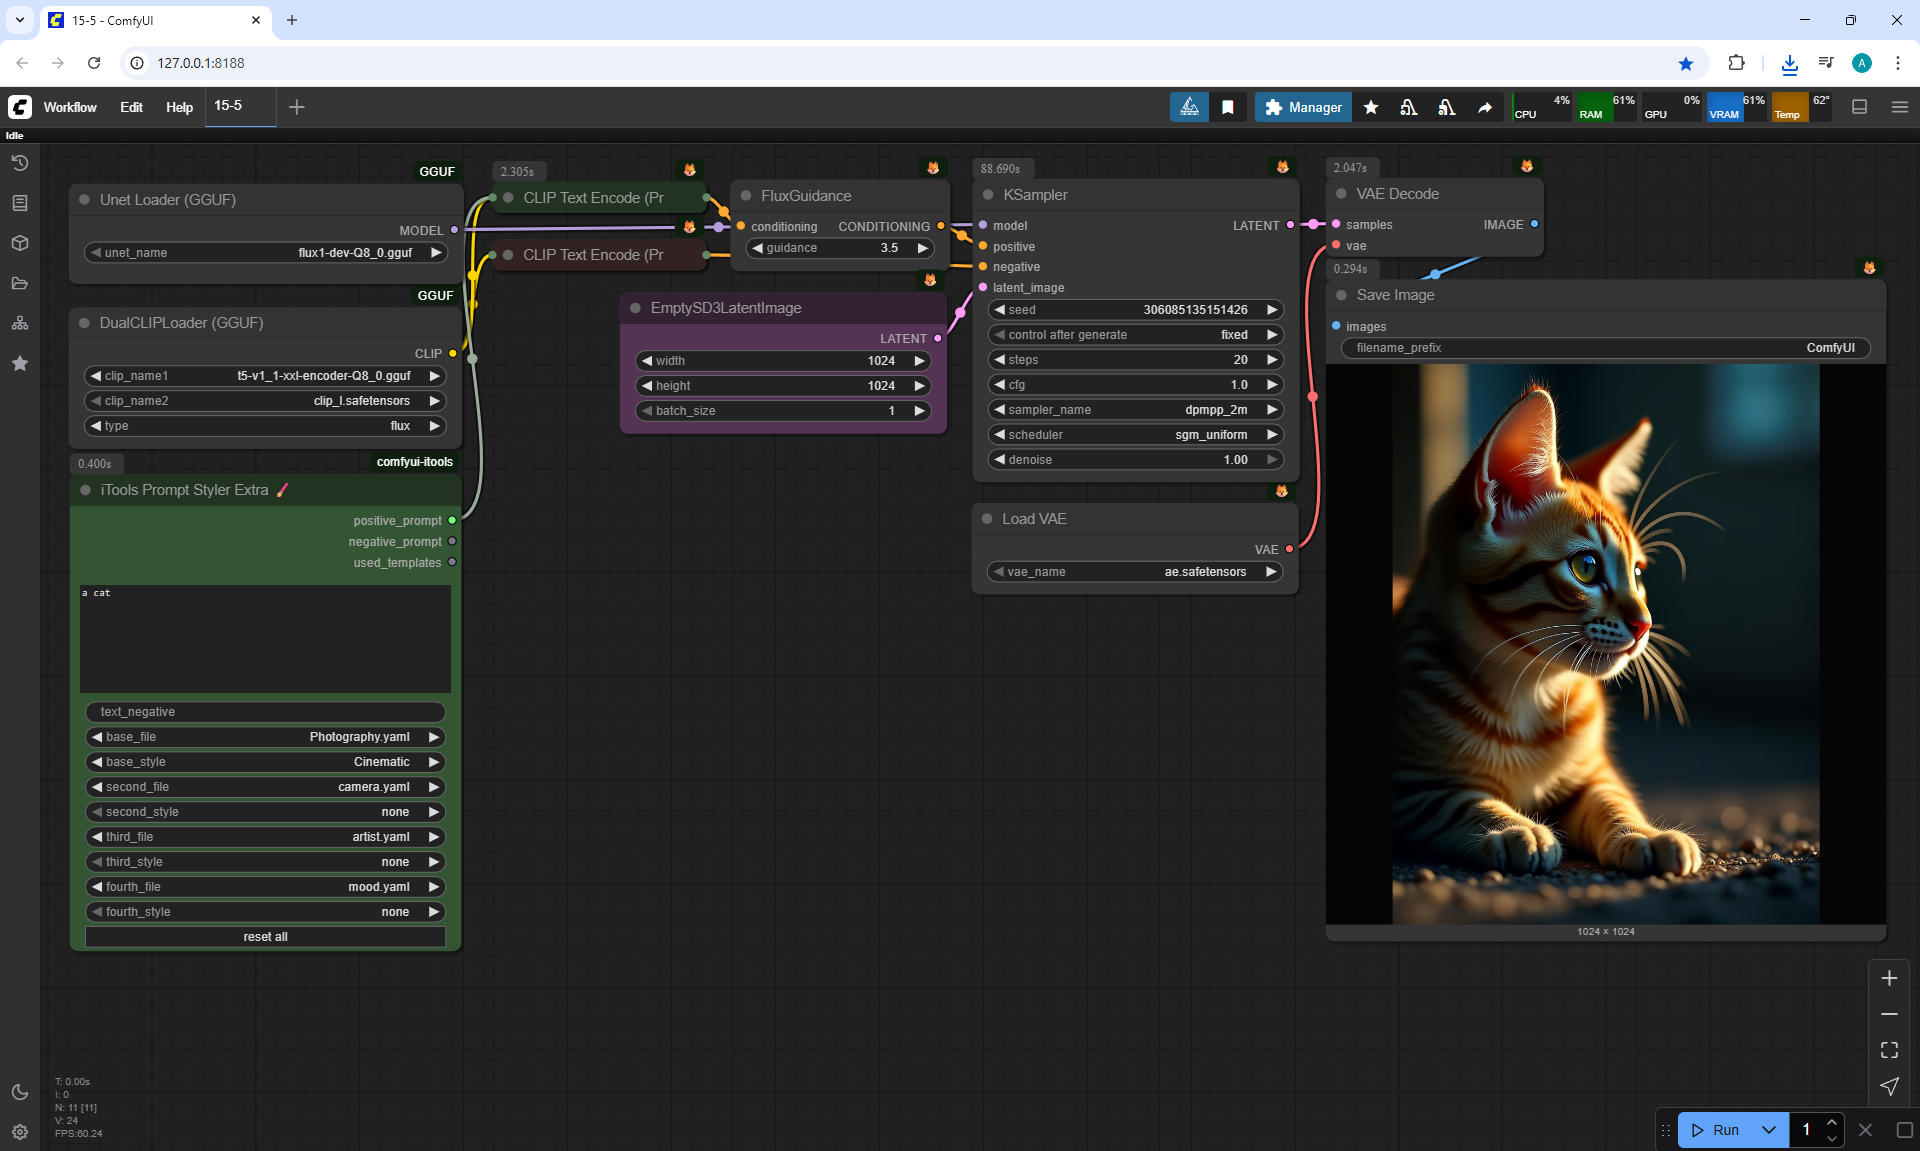
Task: Increase guidance value with right arrow
Action: tap(922, 248)
